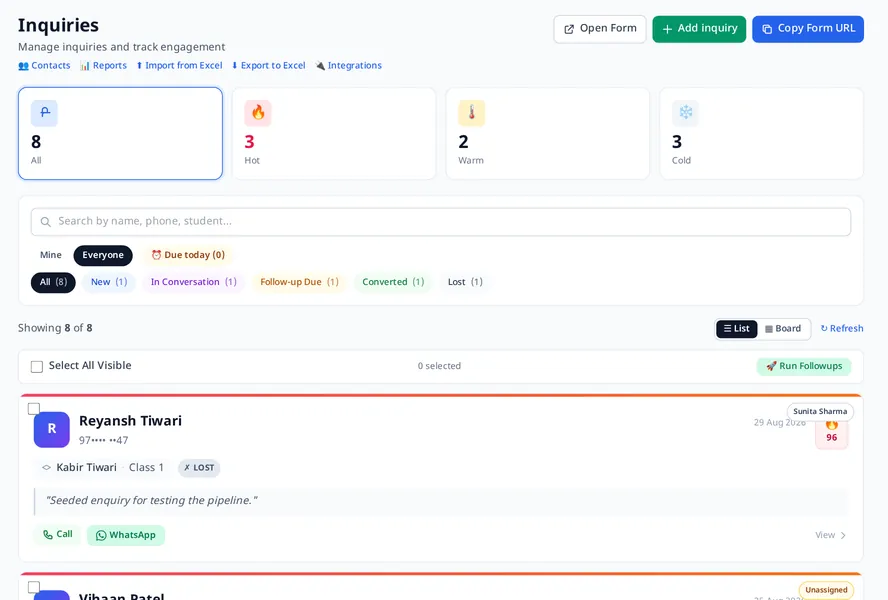
Task: Filter by In Conversation (1) status
Action: coord(194,282)
